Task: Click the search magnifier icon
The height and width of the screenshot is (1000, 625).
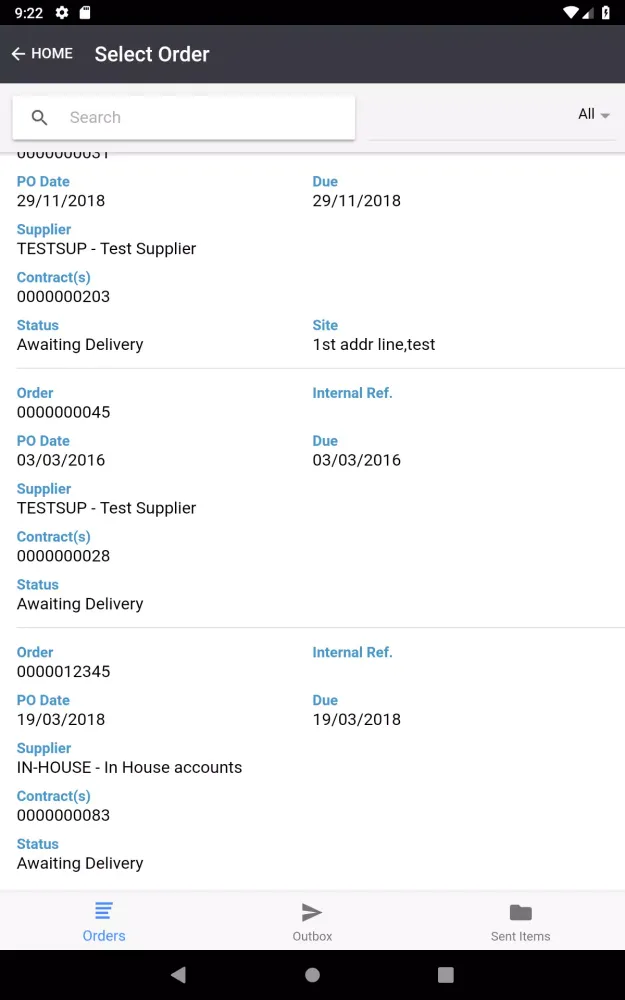Action: [40, 118]
